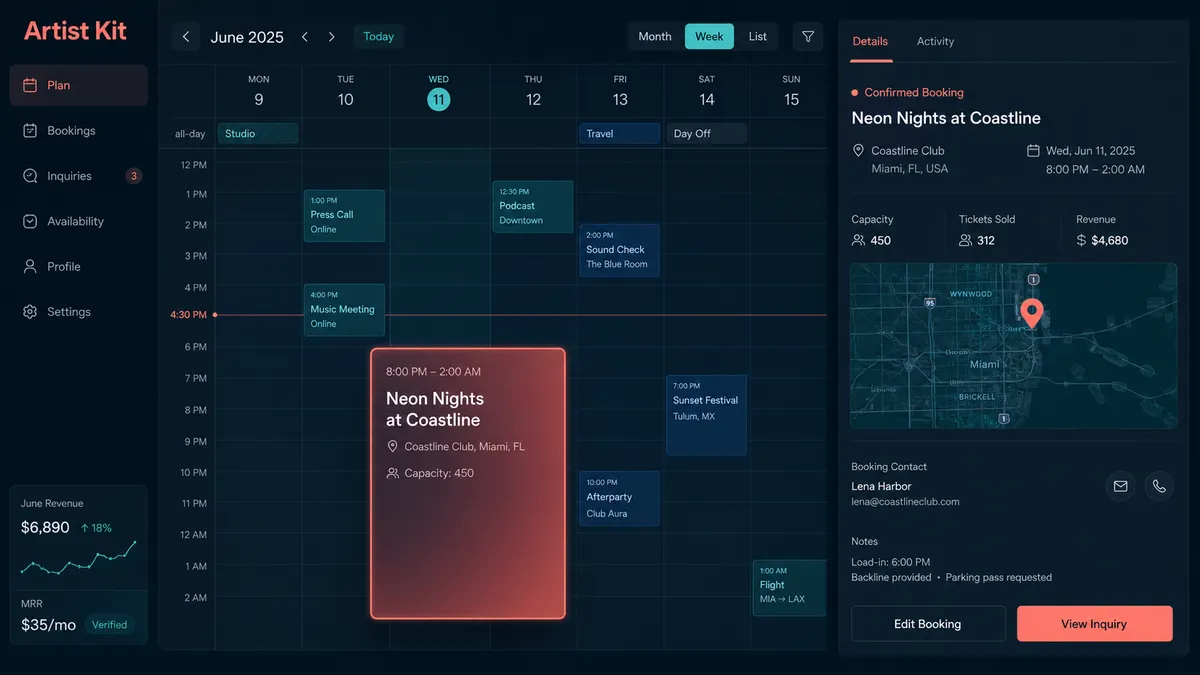Switch calendar to Month view
1200x675 pixels.
(x=655, y=37)
